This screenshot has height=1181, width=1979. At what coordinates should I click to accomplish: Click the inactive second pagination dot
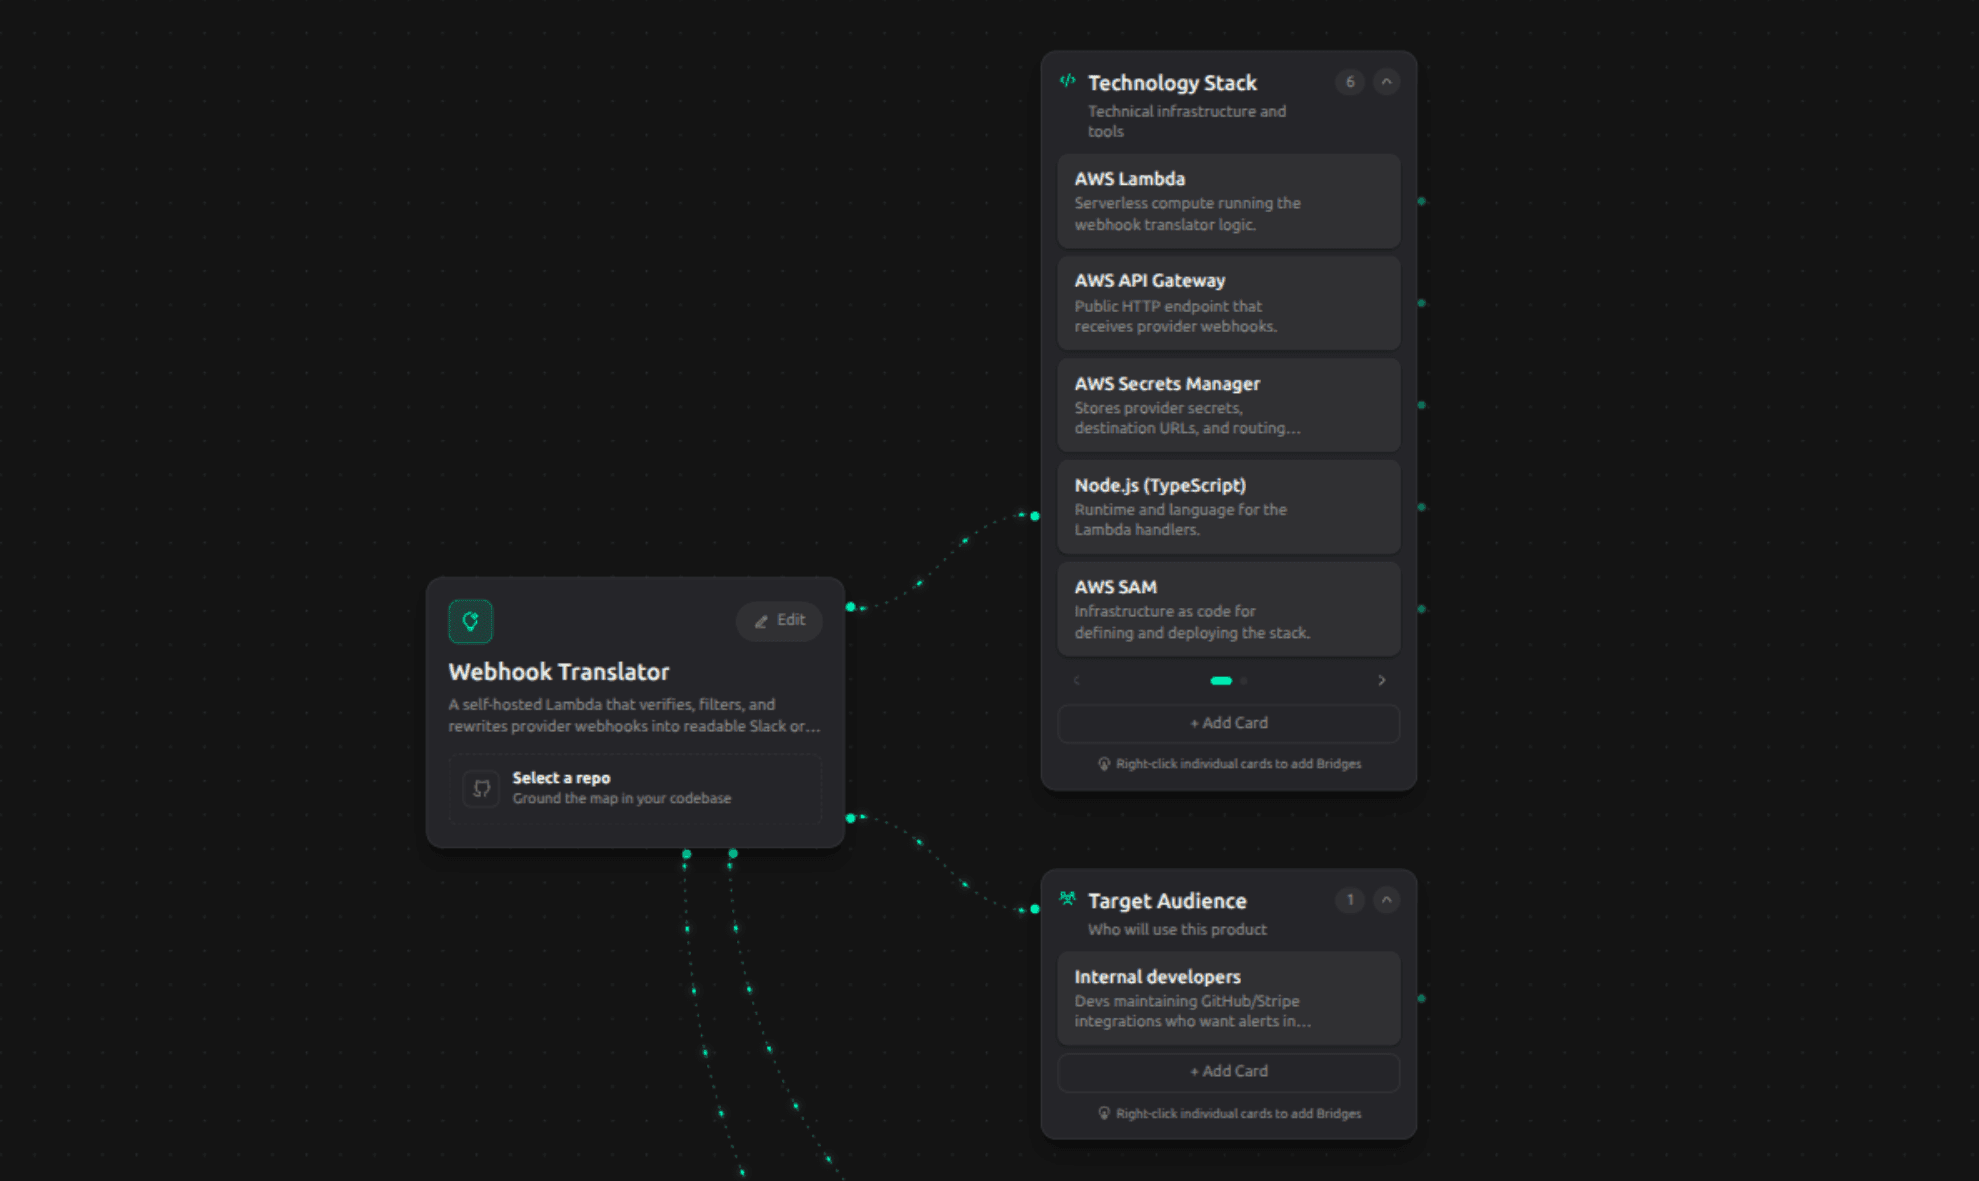point(1244,681)
